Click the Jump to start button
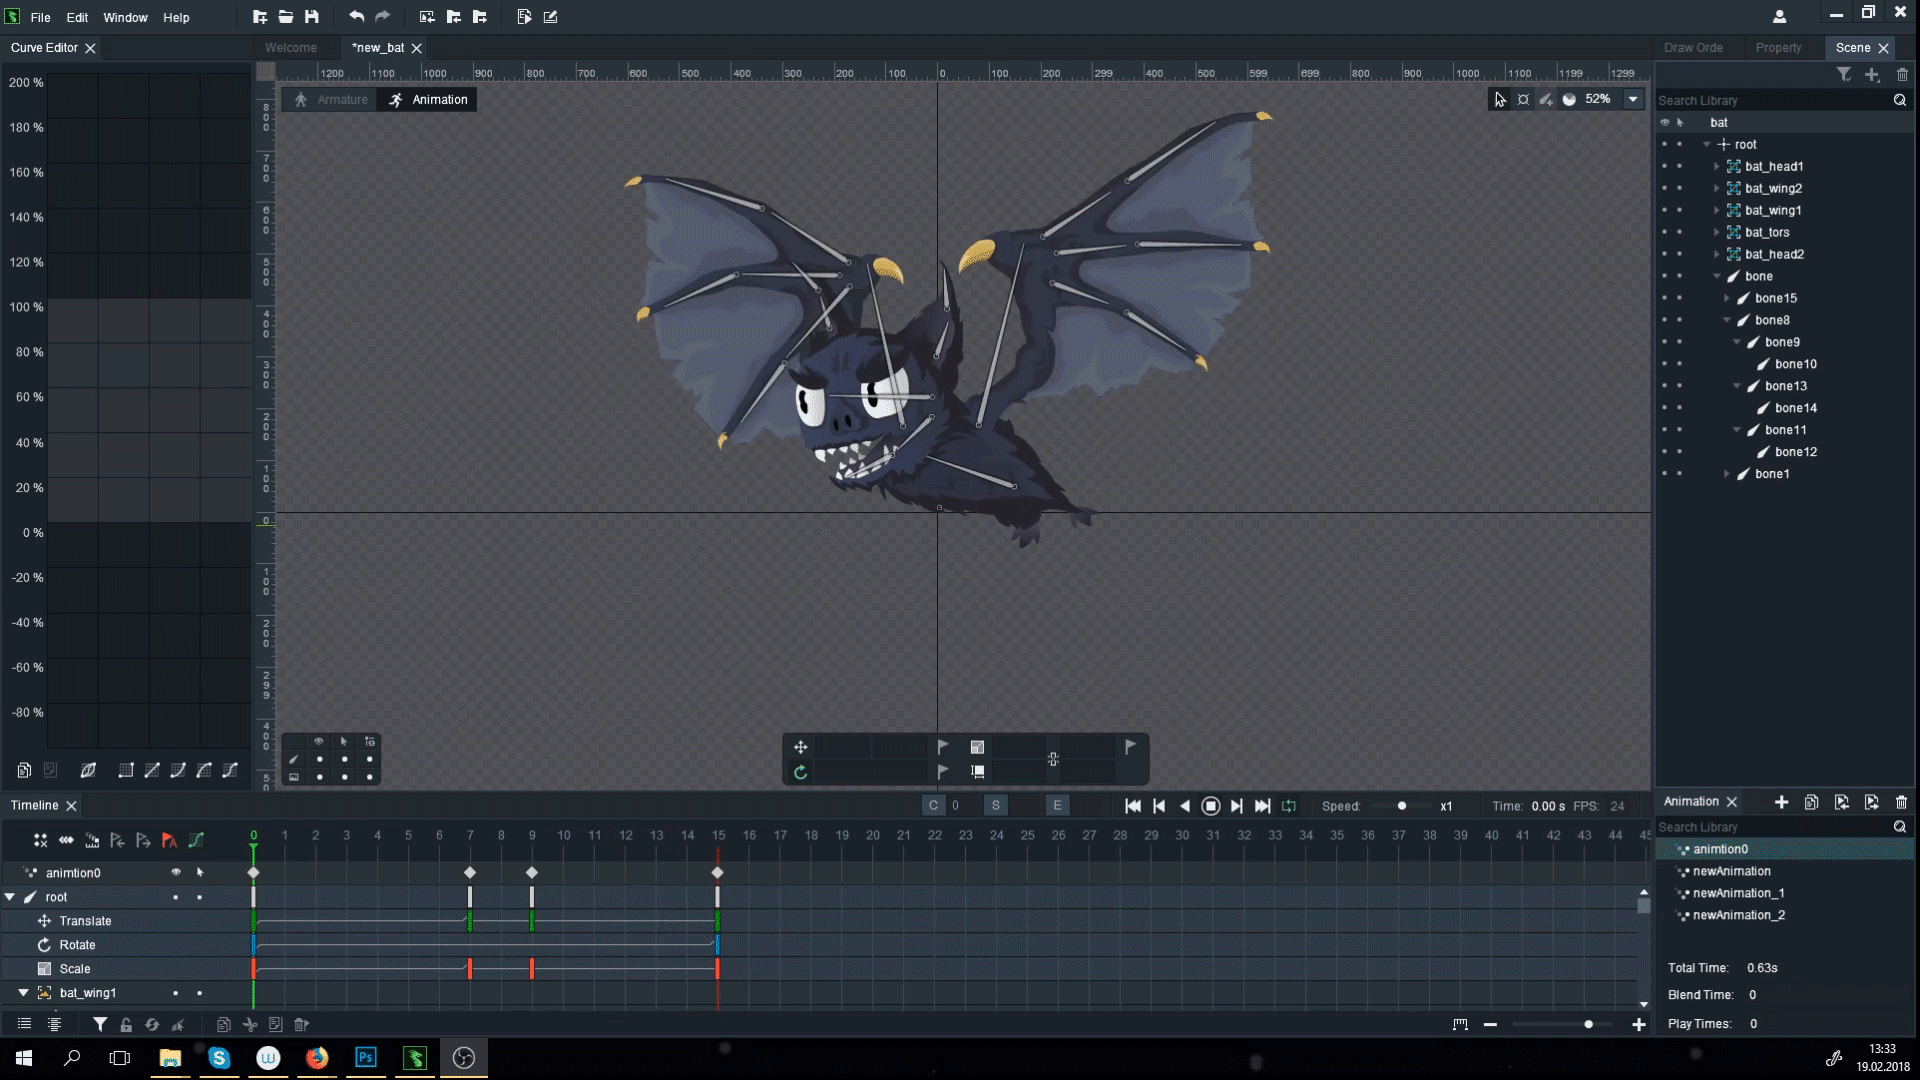Image resolution: width=1920 pixels, height=1080 pixels. (x=1130, y=806)
